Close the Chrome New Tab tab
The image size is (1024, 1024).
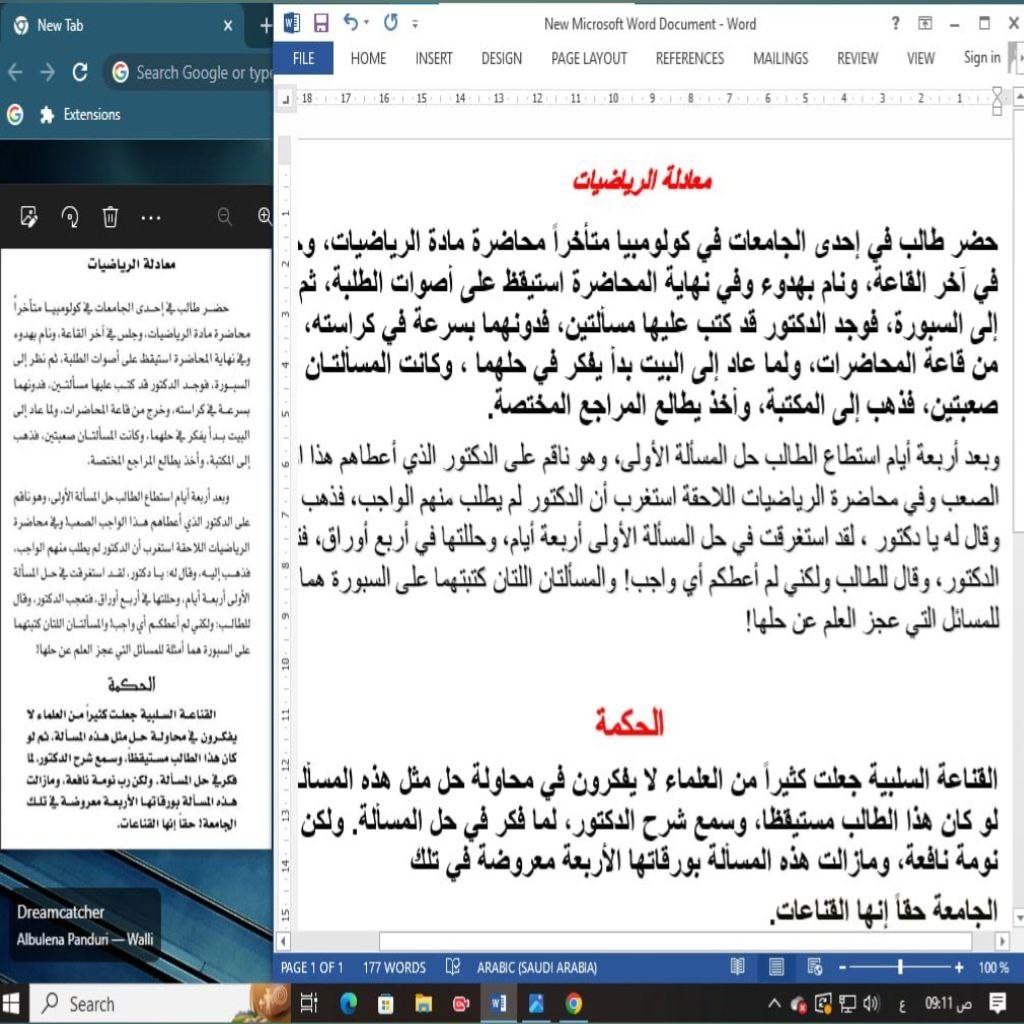click(228, 25)
